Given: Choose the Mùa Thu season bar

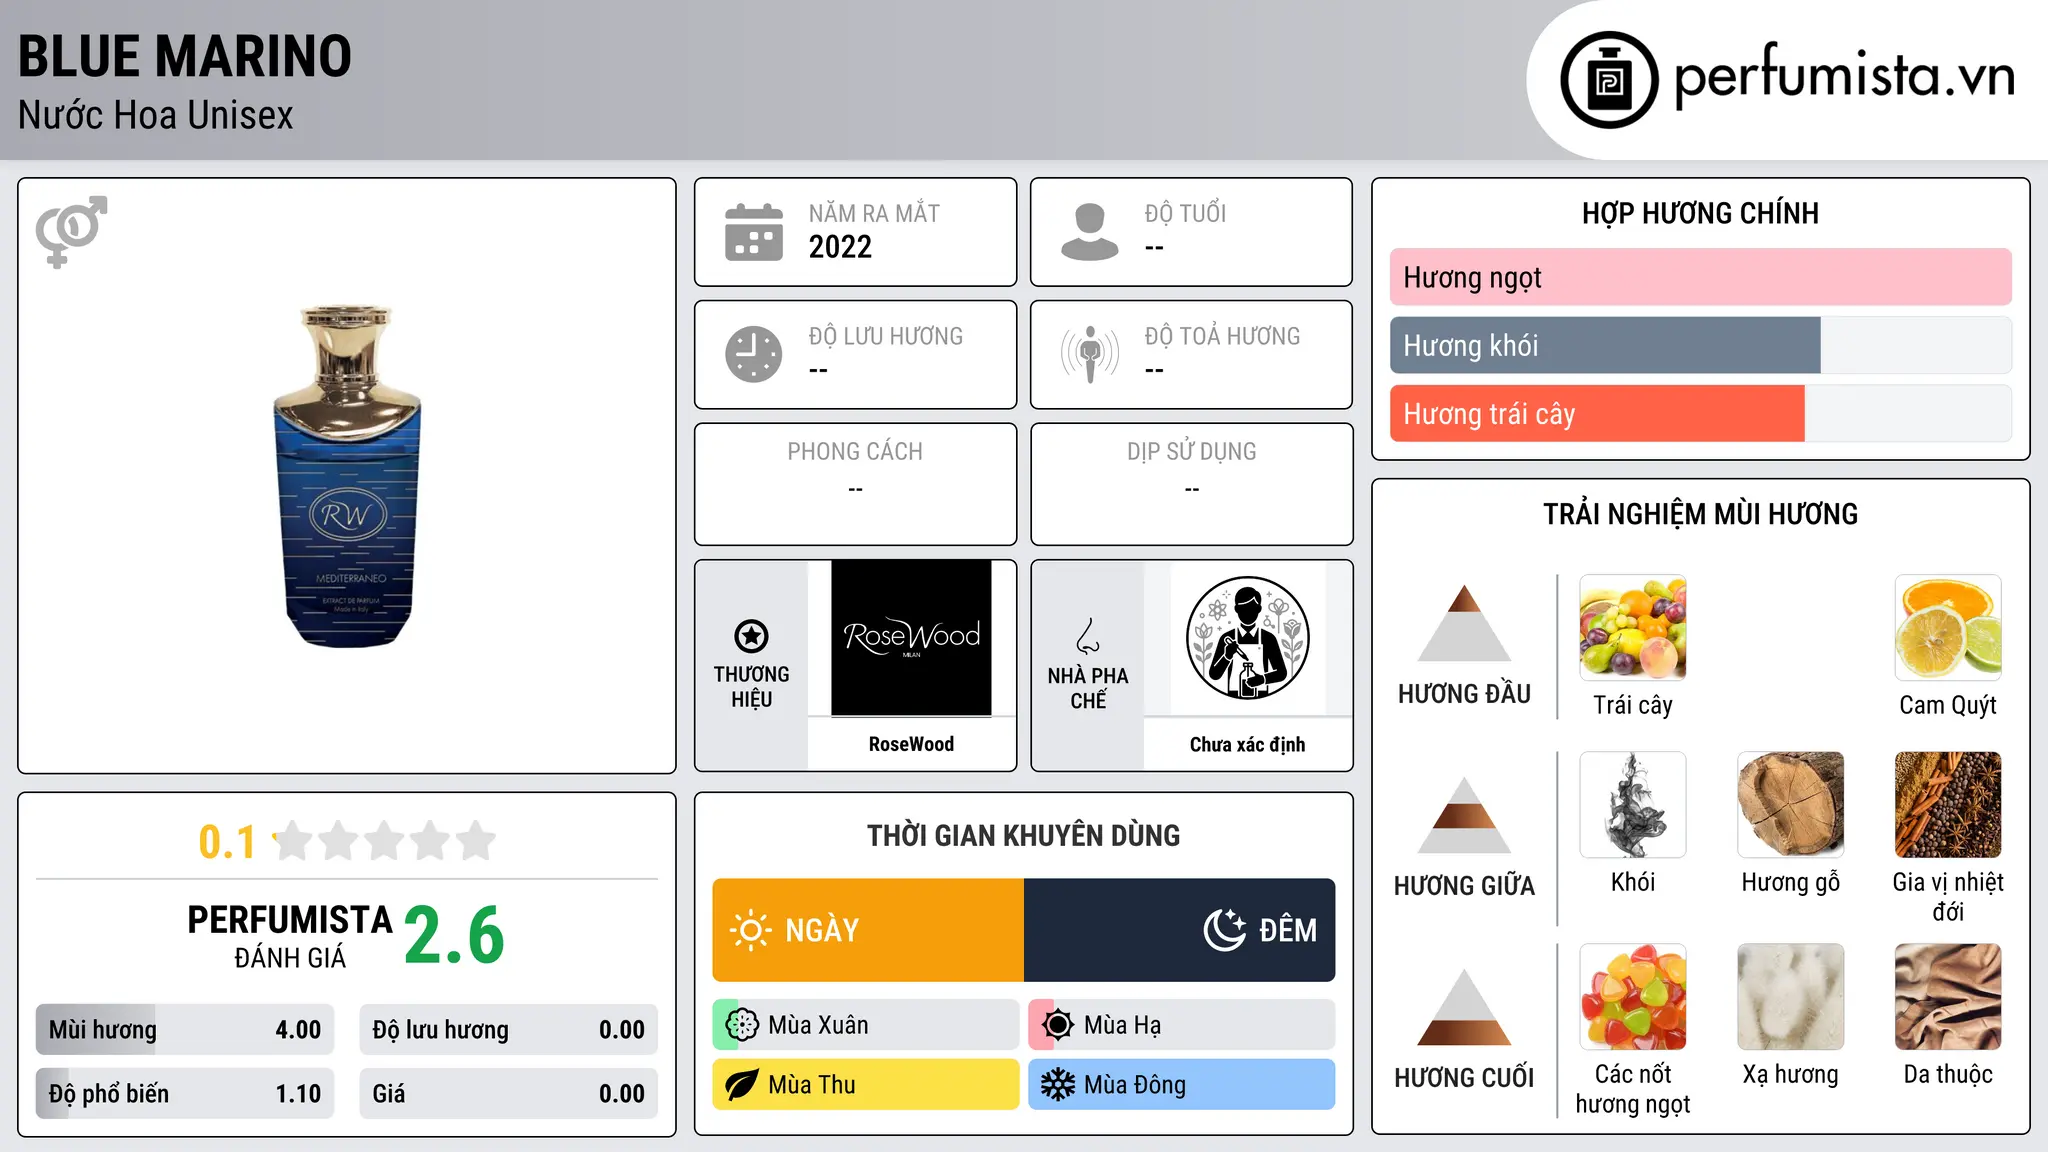Looking at the screenshot, I should (866, 1085).
